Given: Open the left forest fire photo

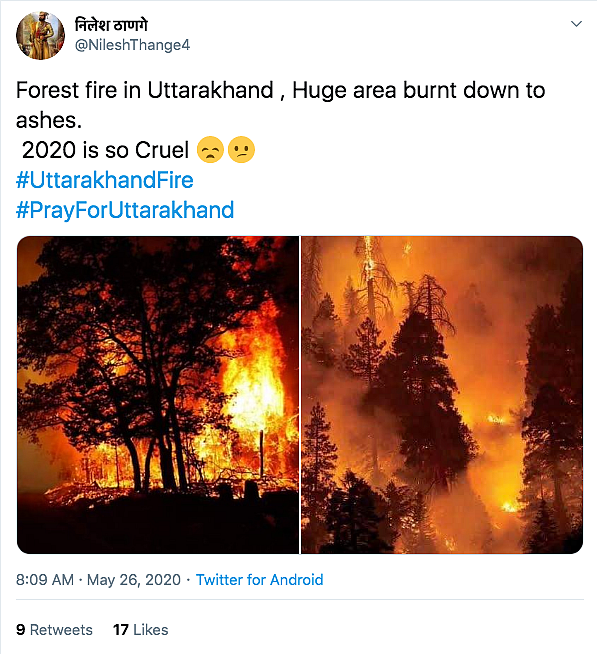Looking at the screenshot, I should [x=158, y=395].
